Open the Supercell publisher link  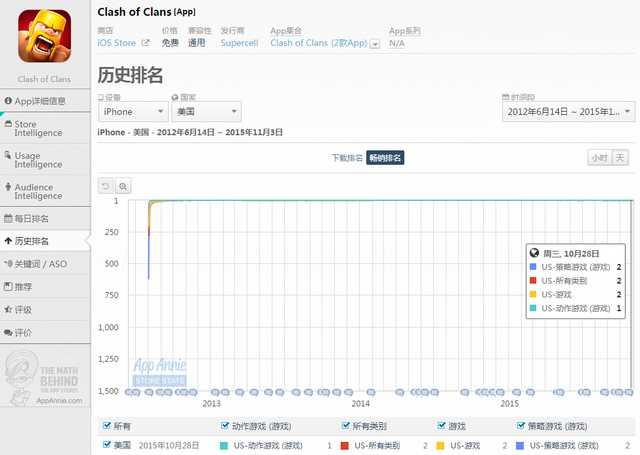click(239, 43)
